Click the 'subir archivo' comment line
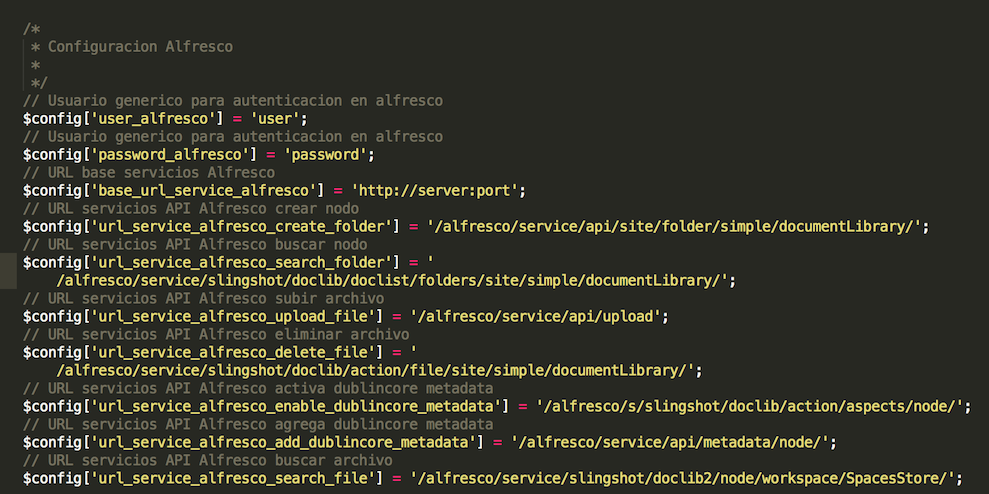The width and height of the screenshot is (989, 494). (204, 298)
